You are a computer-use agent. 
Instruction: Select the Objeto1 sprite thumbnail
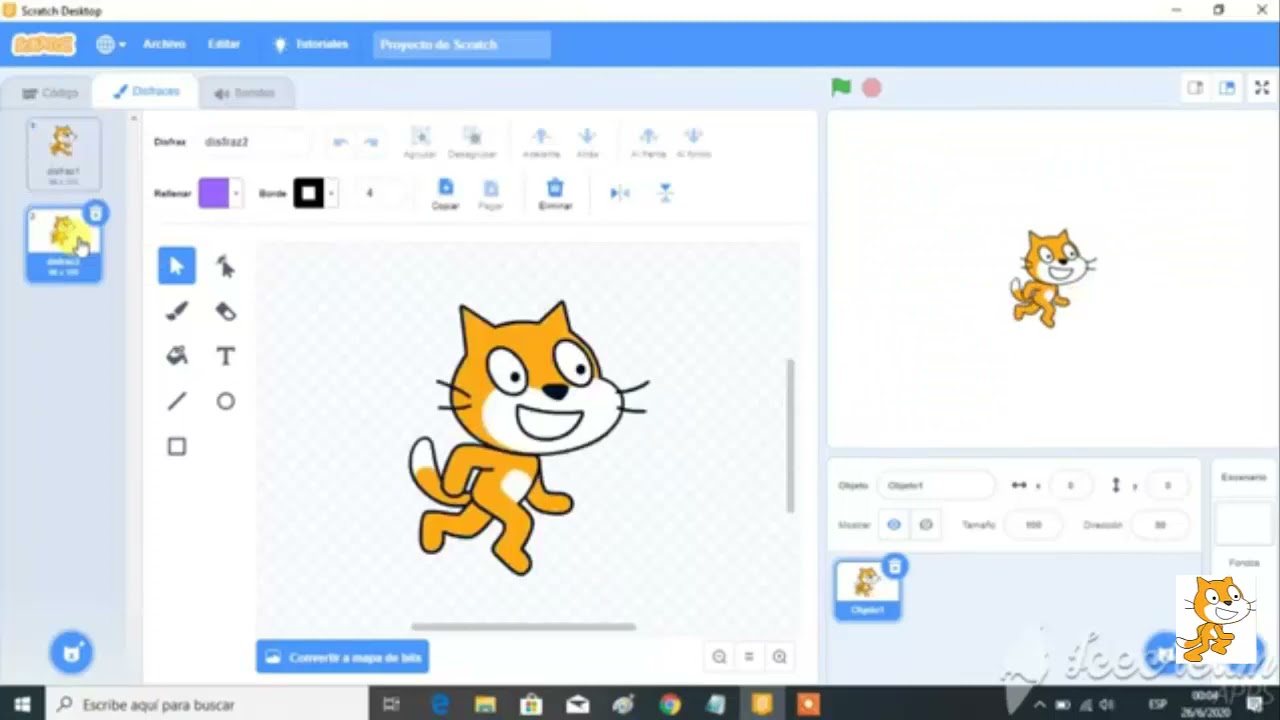tap(868, 589)
